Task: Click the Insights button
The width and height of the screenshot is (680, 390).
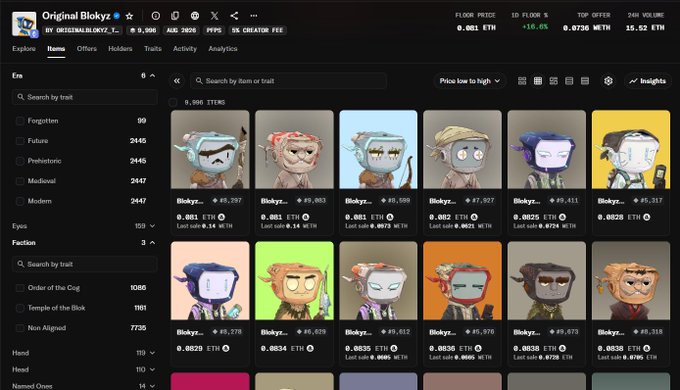Action: coord(648,81)
